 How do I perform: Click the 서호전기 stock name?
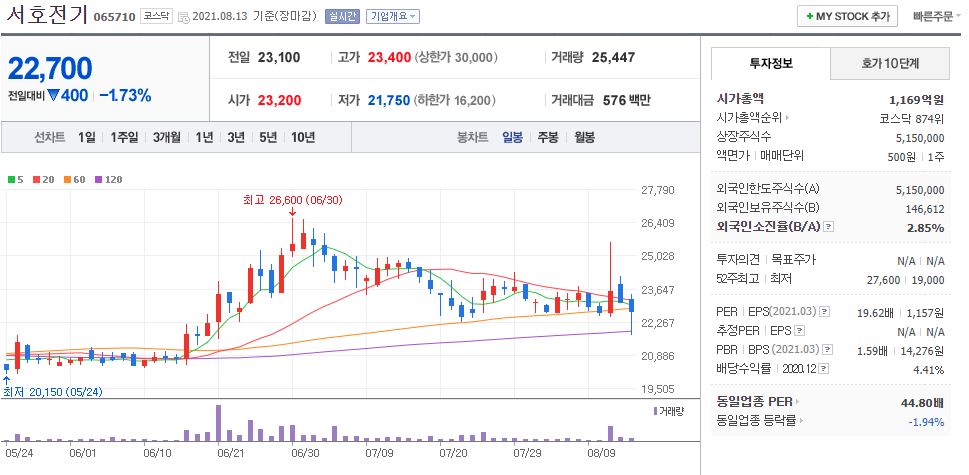pos(46,15)
